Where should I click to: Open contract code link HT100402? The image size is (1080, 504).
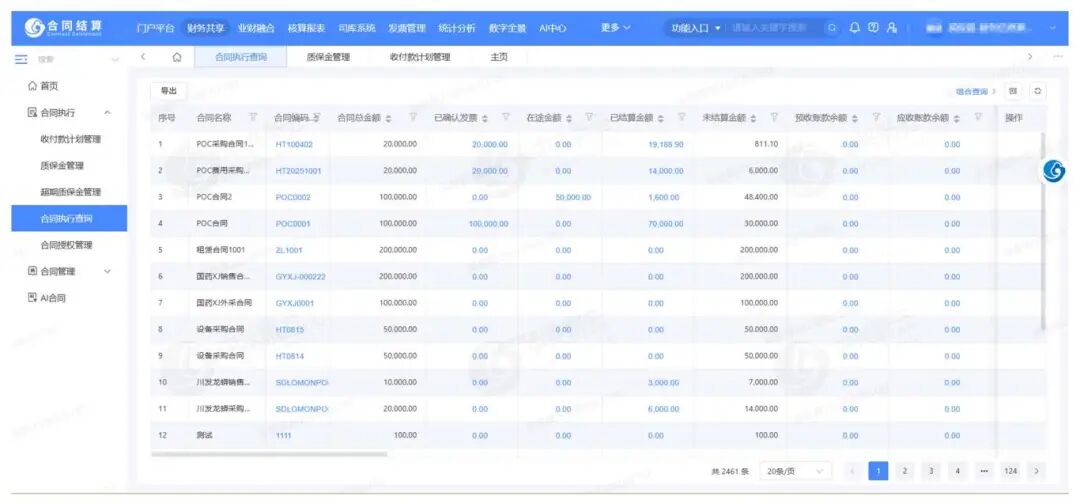294,144
